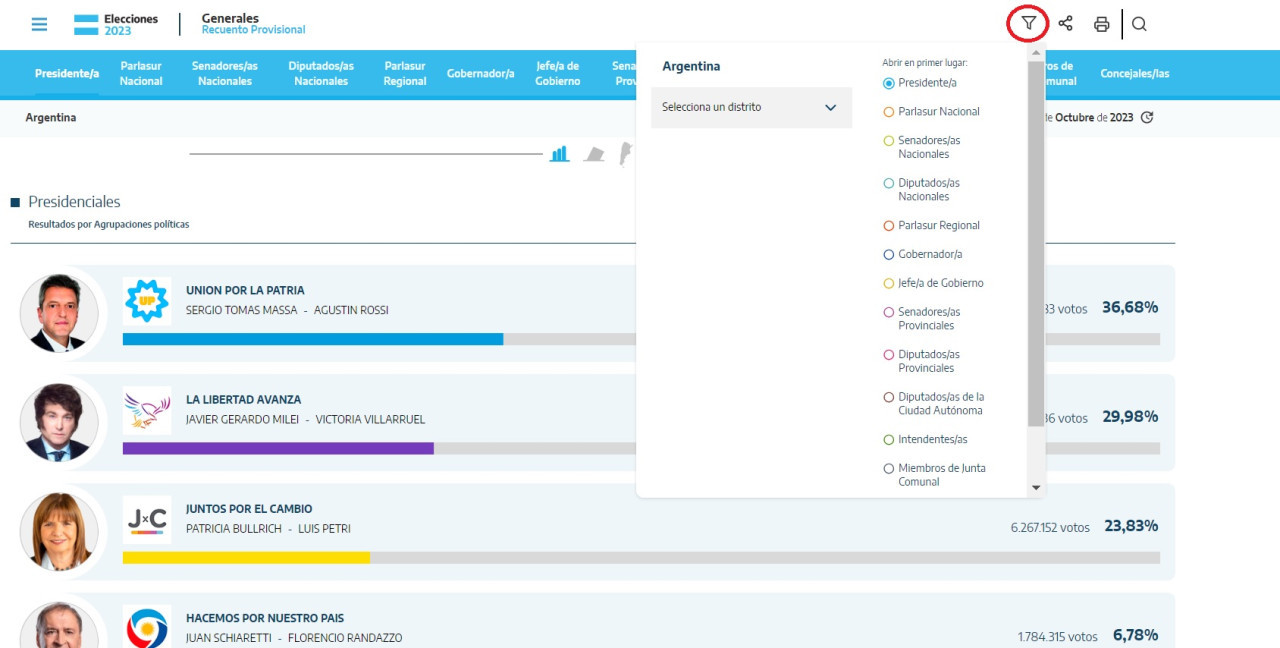Viewport: 1280px width, 648px height.
Task: Click the purple La Libertad Avanza bar
Action: pyautogui.click(x=278, y=448)
